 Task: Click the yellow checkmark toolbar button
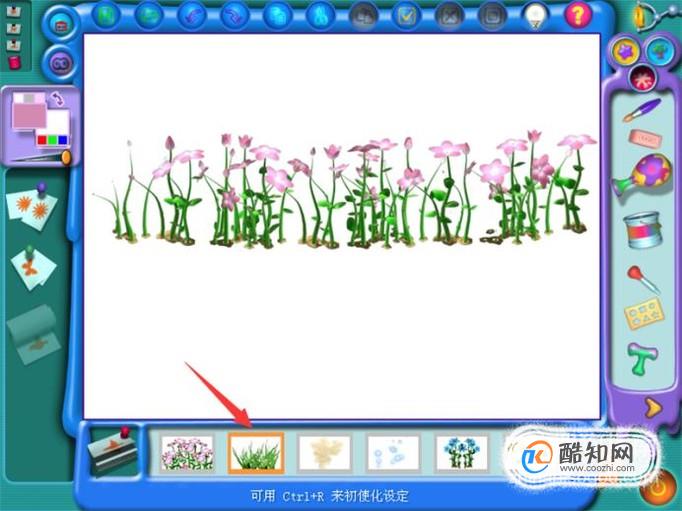(407, 16)
